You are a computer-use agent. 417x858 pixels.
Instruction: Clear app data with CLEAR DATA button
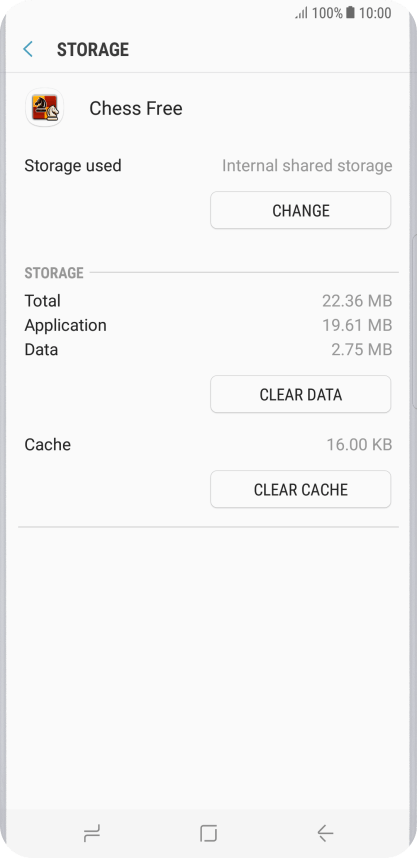(301, 394)
